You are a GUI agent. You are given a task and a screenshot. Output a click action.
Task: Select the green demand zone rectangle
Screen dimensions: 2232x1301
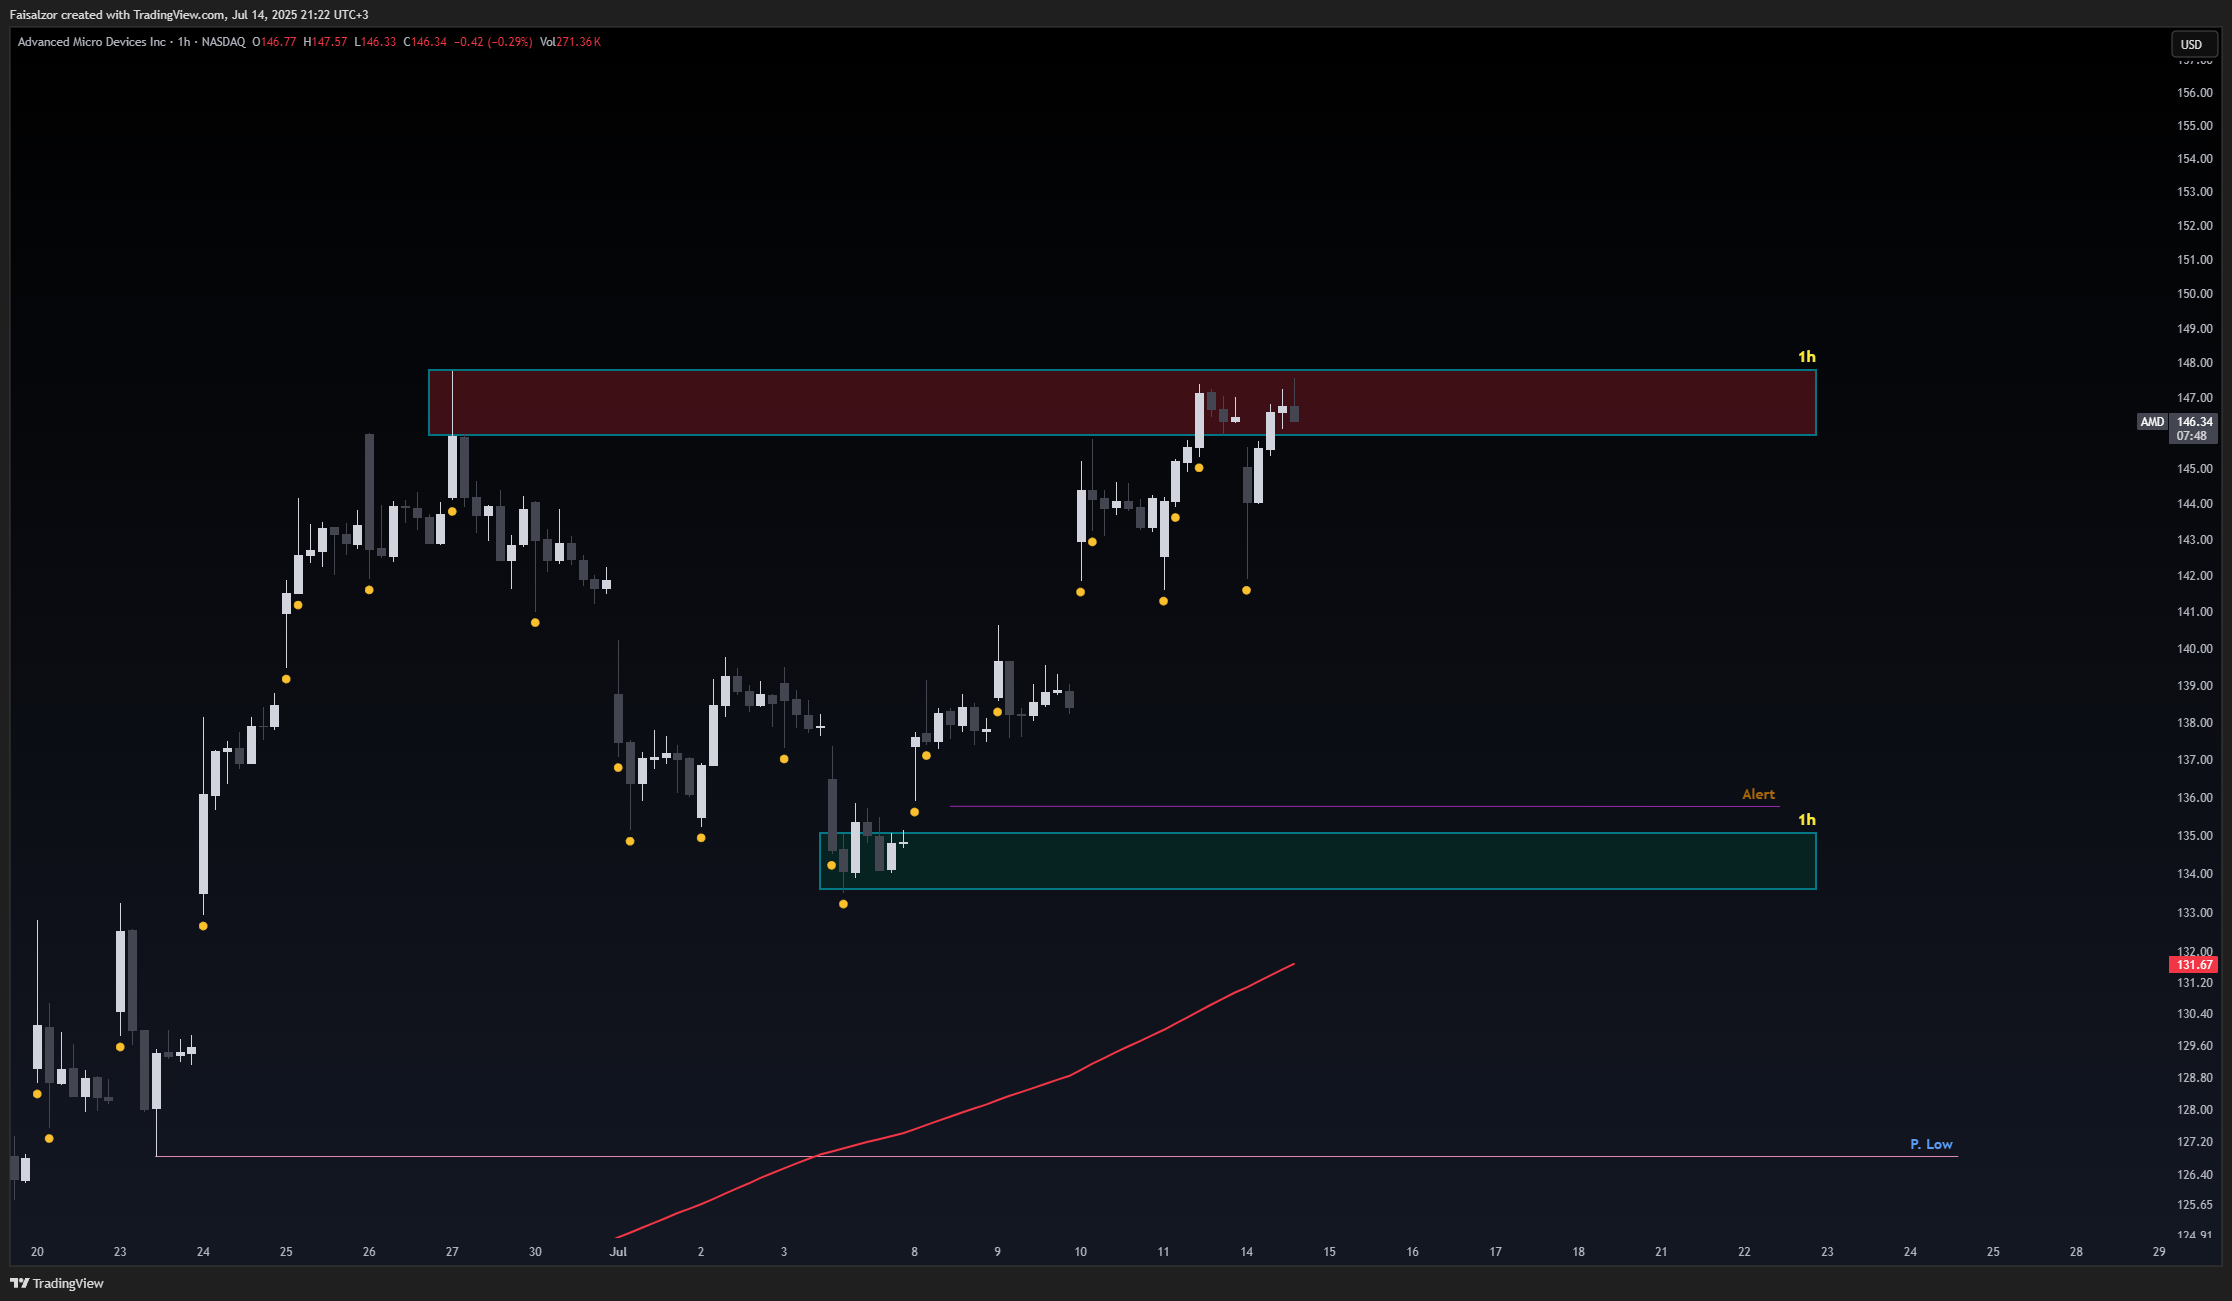(1318, 861)
